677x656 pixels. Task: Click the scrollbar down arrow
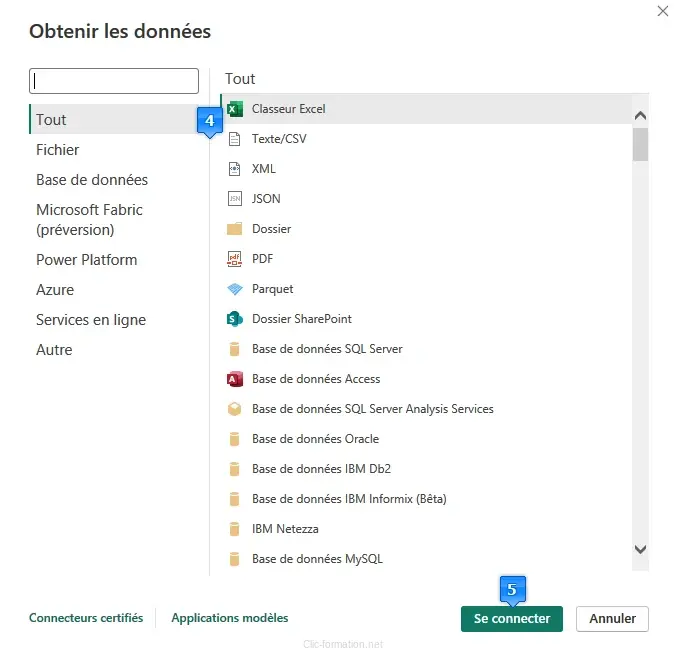pyautogui.click(x=641, y=549)
